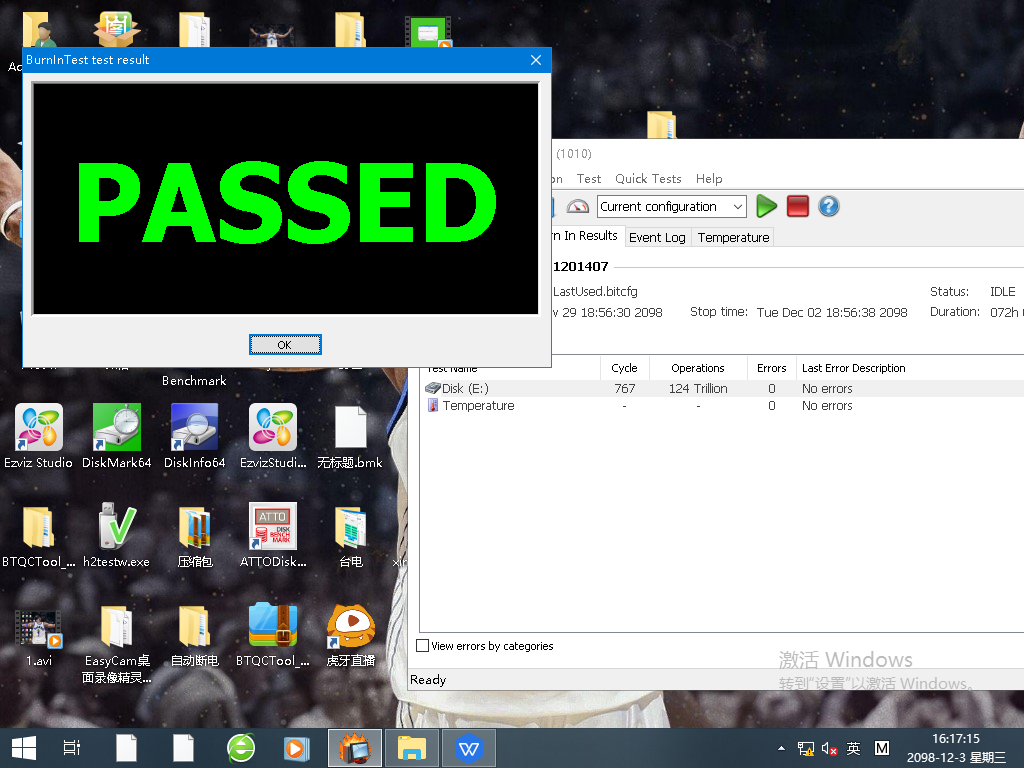The image size is (1024, 768).
Task: Select the Disk (E:) test row
Action: pyautogui.click(x=466, y=388)
